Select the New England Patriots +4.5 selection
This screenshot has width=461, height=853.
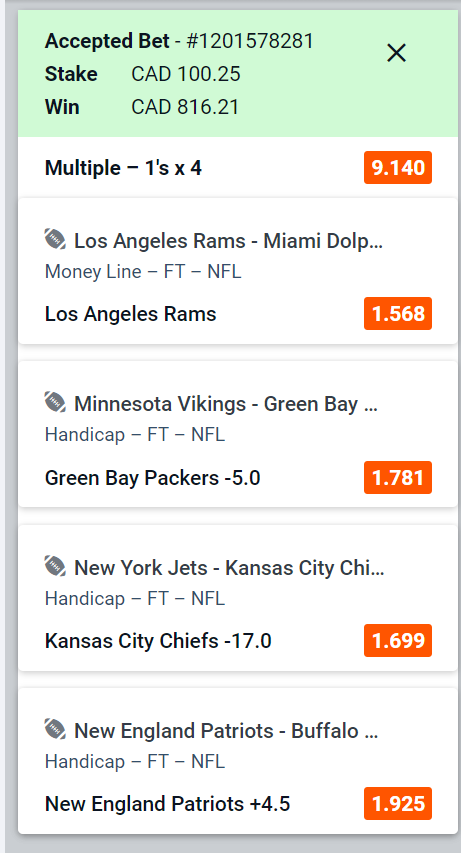point(167,804)
